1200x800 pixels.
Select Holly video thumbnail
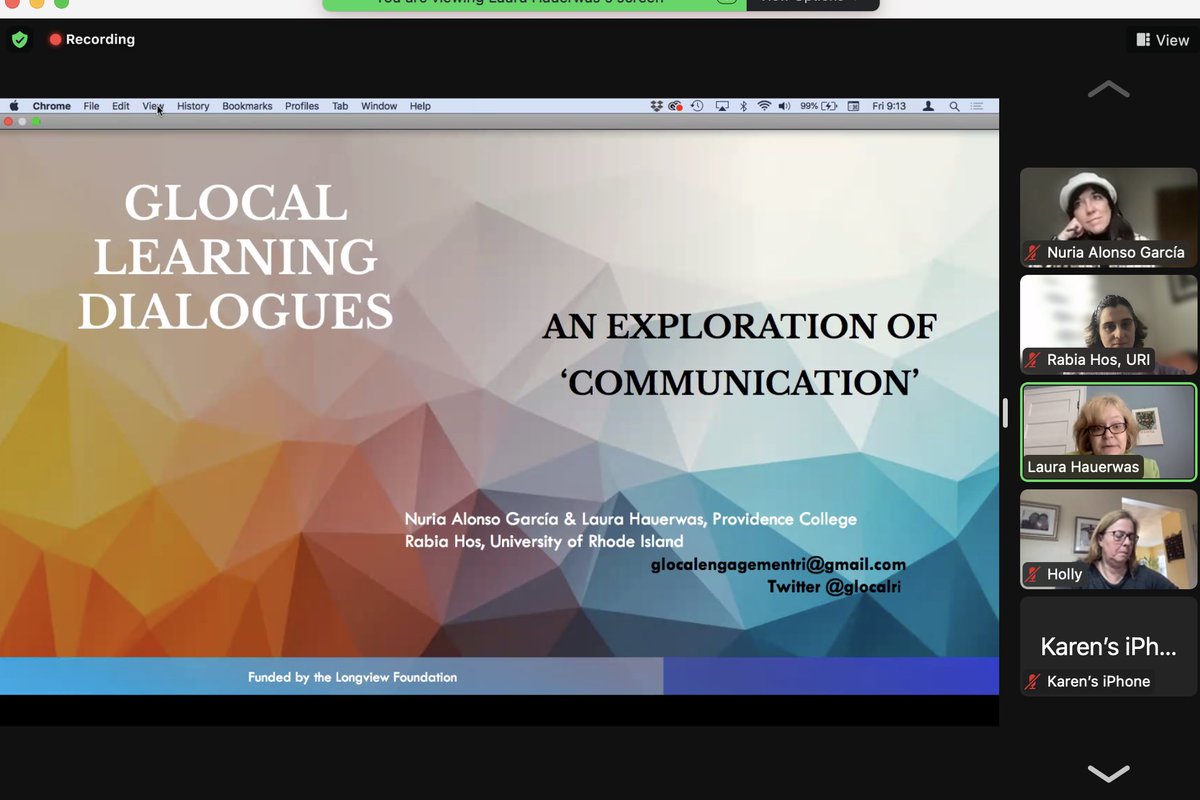1108,539
